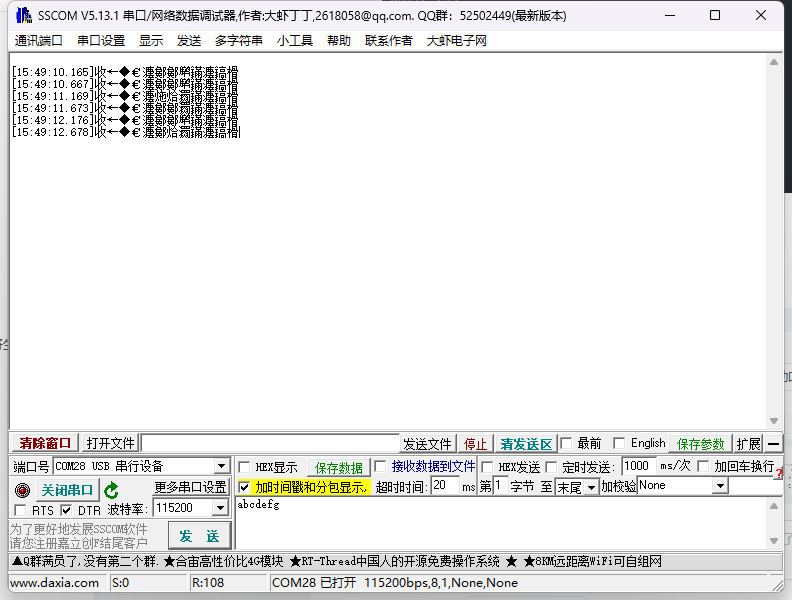Uncheck 加时间戳和分包显示 checkbox

[x=244, y=487]
